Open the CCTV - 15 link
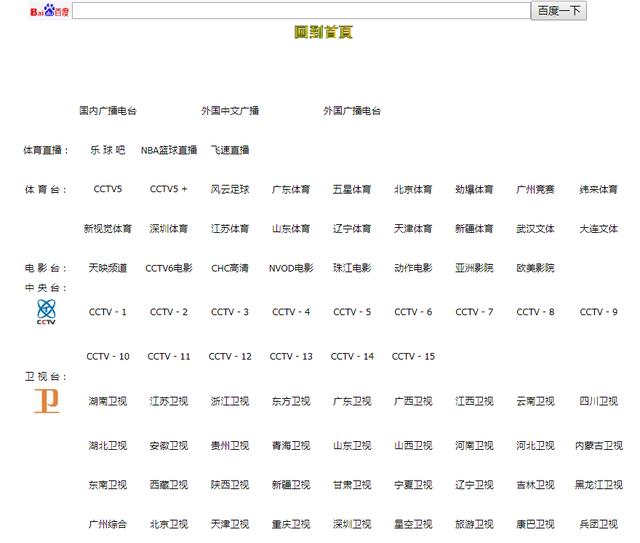640x543 pixels. tap(413, 356)
